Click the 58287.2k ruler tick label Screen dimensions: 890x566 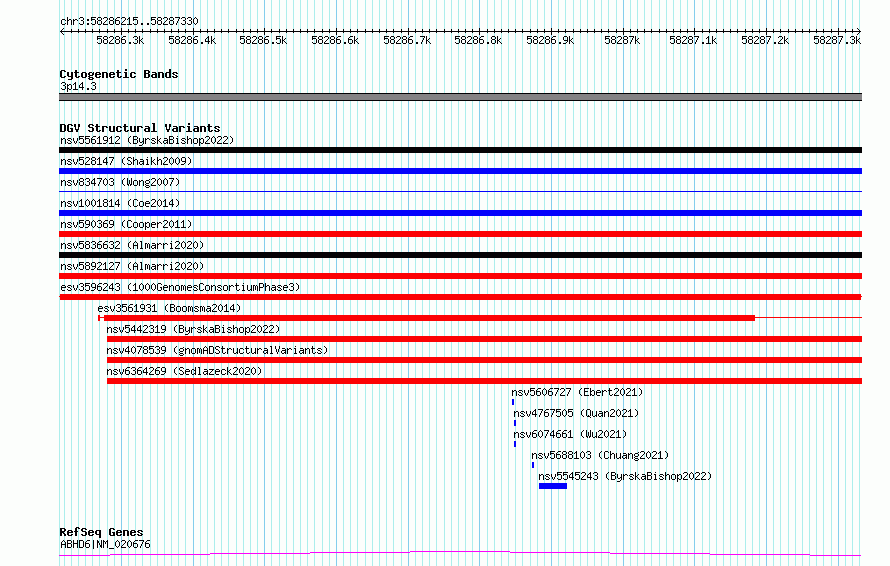coord(765,40)
